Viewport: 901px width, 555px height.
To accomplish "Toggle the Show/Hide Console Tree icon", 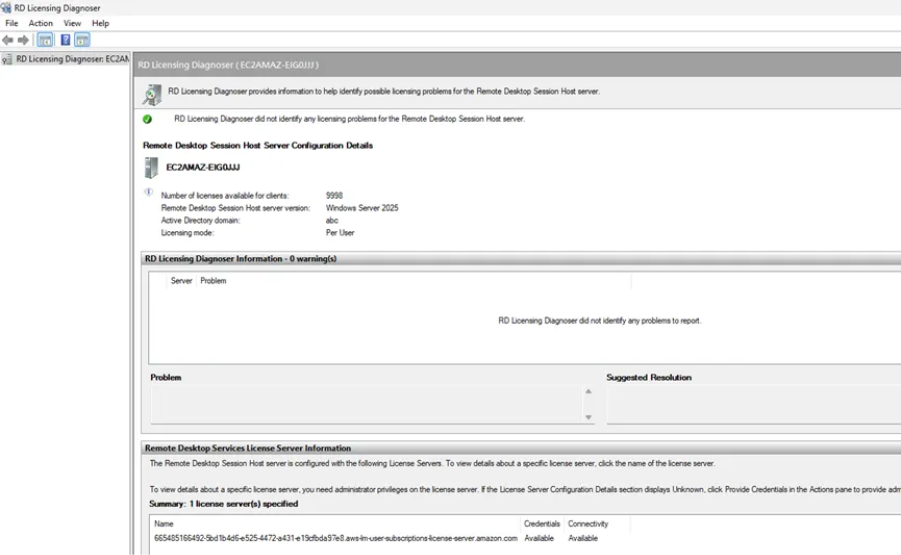I will point(45,40).
